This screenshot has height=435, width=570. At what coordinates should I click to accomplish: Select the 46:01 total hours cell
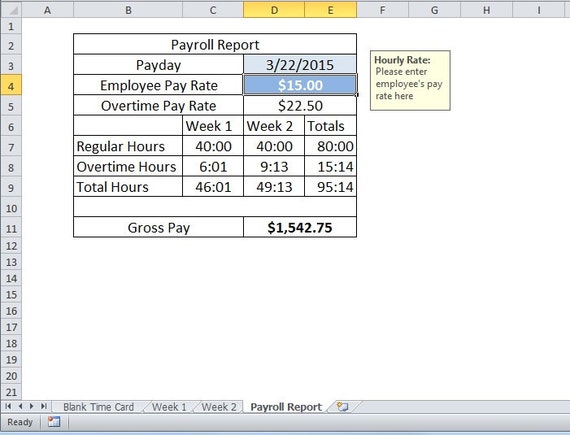(x=213, y=187)
